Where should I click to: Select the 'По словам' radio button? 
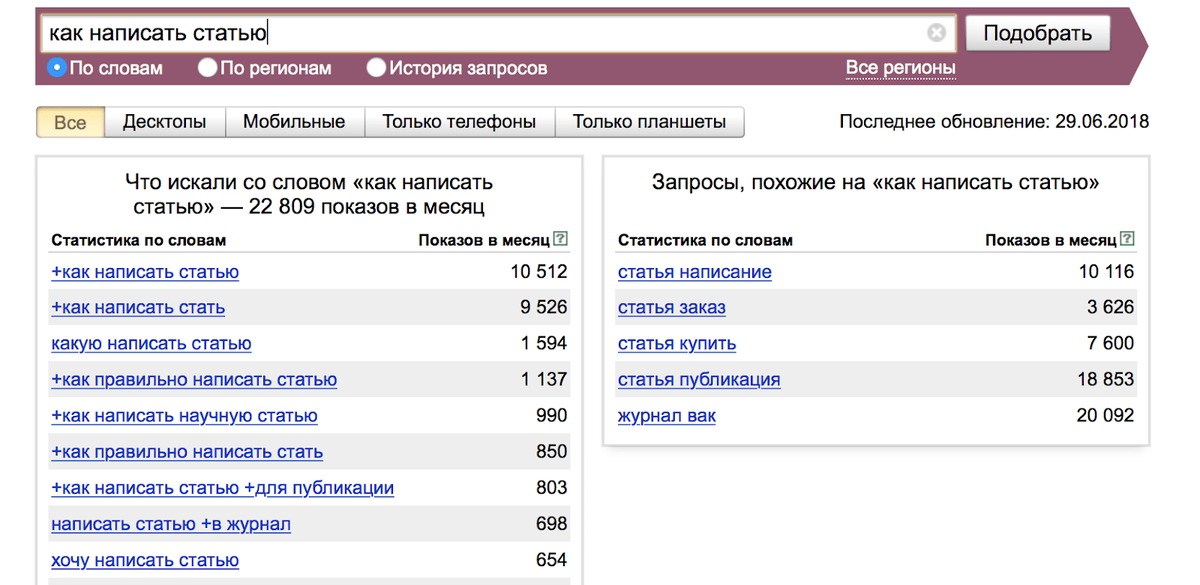[56, 68]
